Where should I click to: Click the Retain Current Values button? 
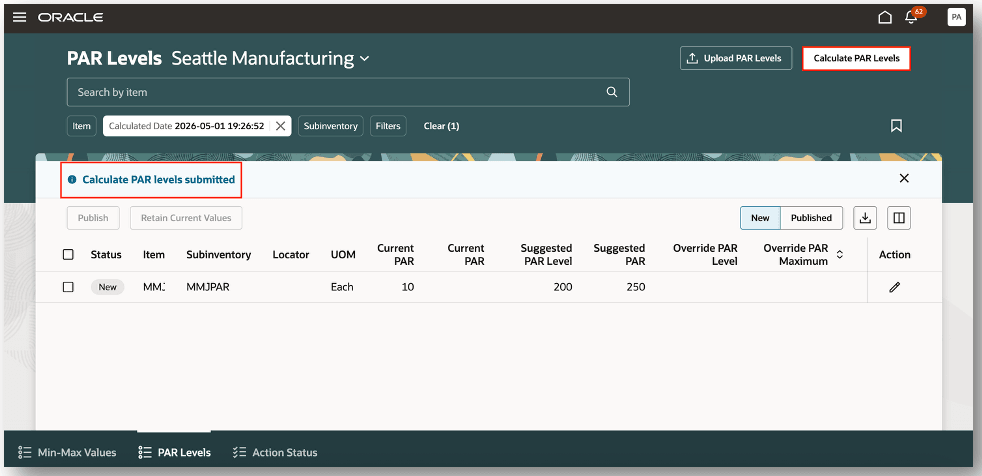tap(186, 218)
